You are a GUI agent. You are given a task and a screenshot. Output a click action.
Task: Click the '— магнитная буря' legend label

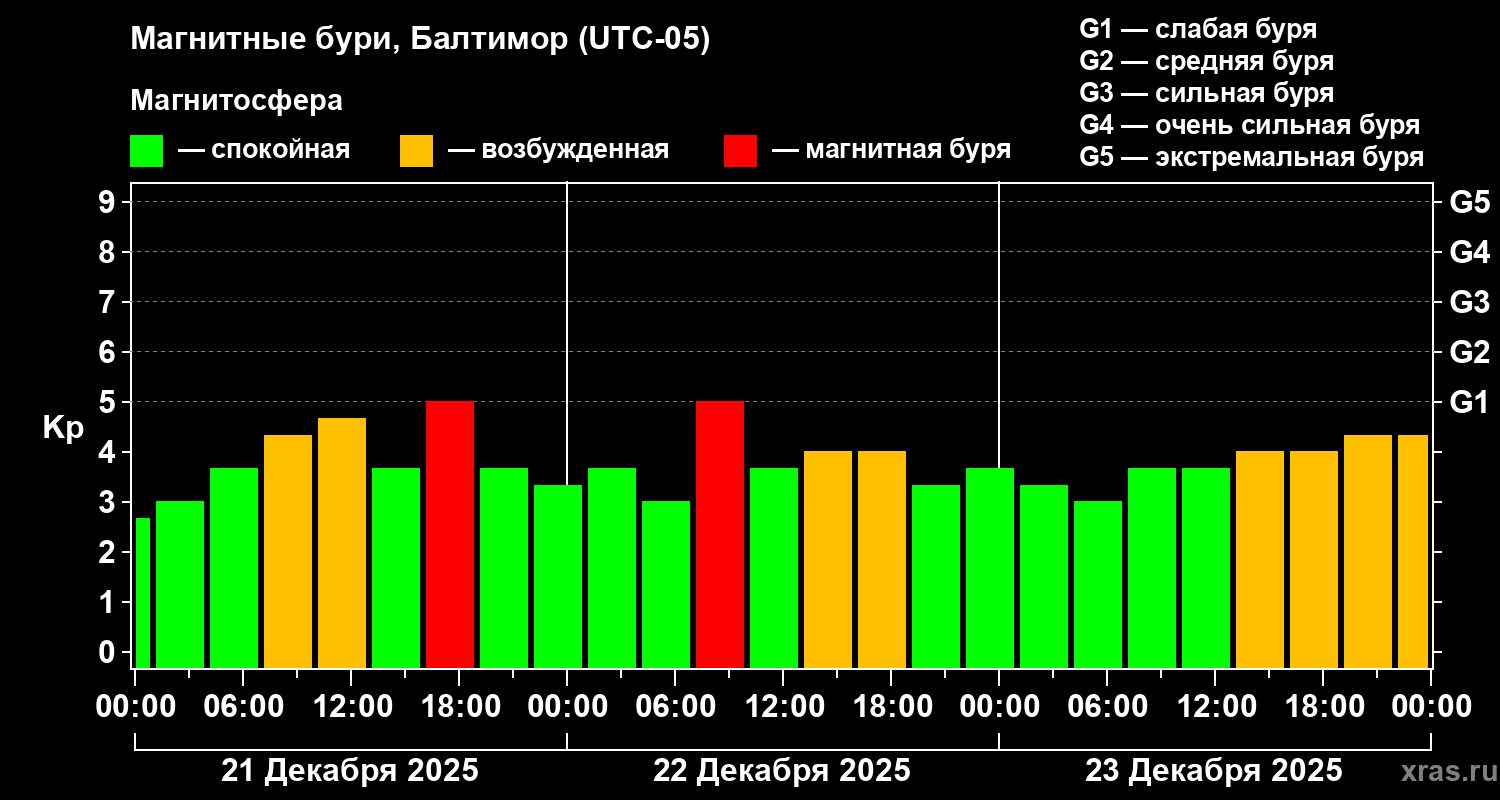891,150
